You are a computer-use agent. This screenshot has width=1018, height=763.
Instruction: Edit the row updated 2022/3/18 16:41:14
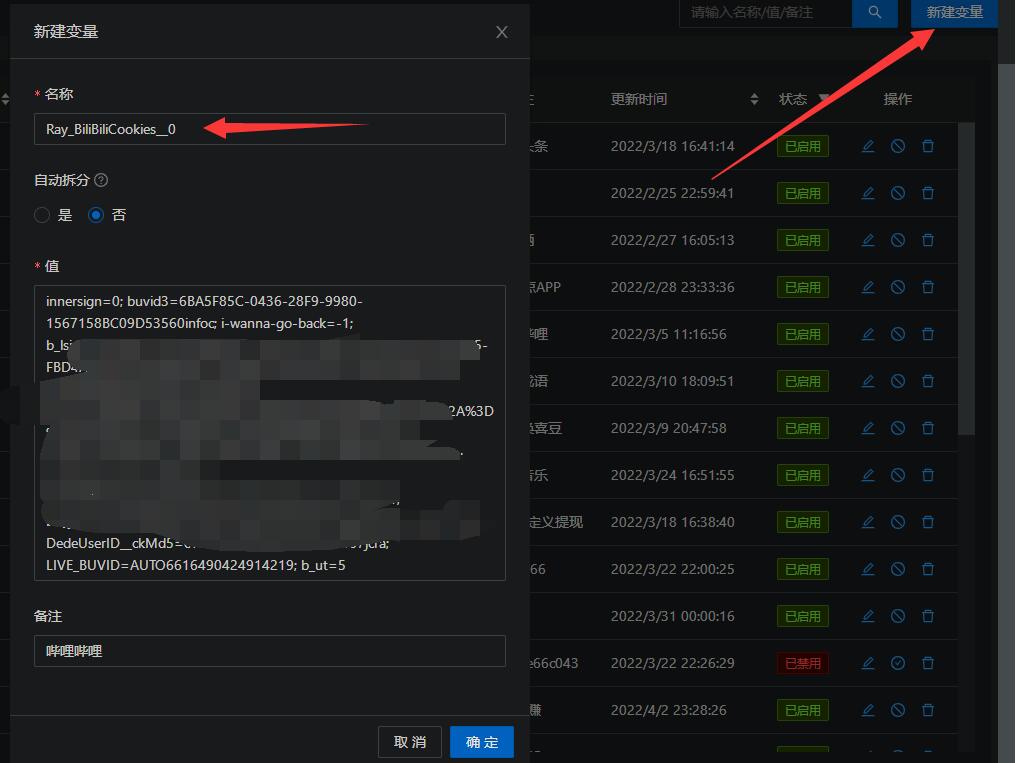(867, 146)
